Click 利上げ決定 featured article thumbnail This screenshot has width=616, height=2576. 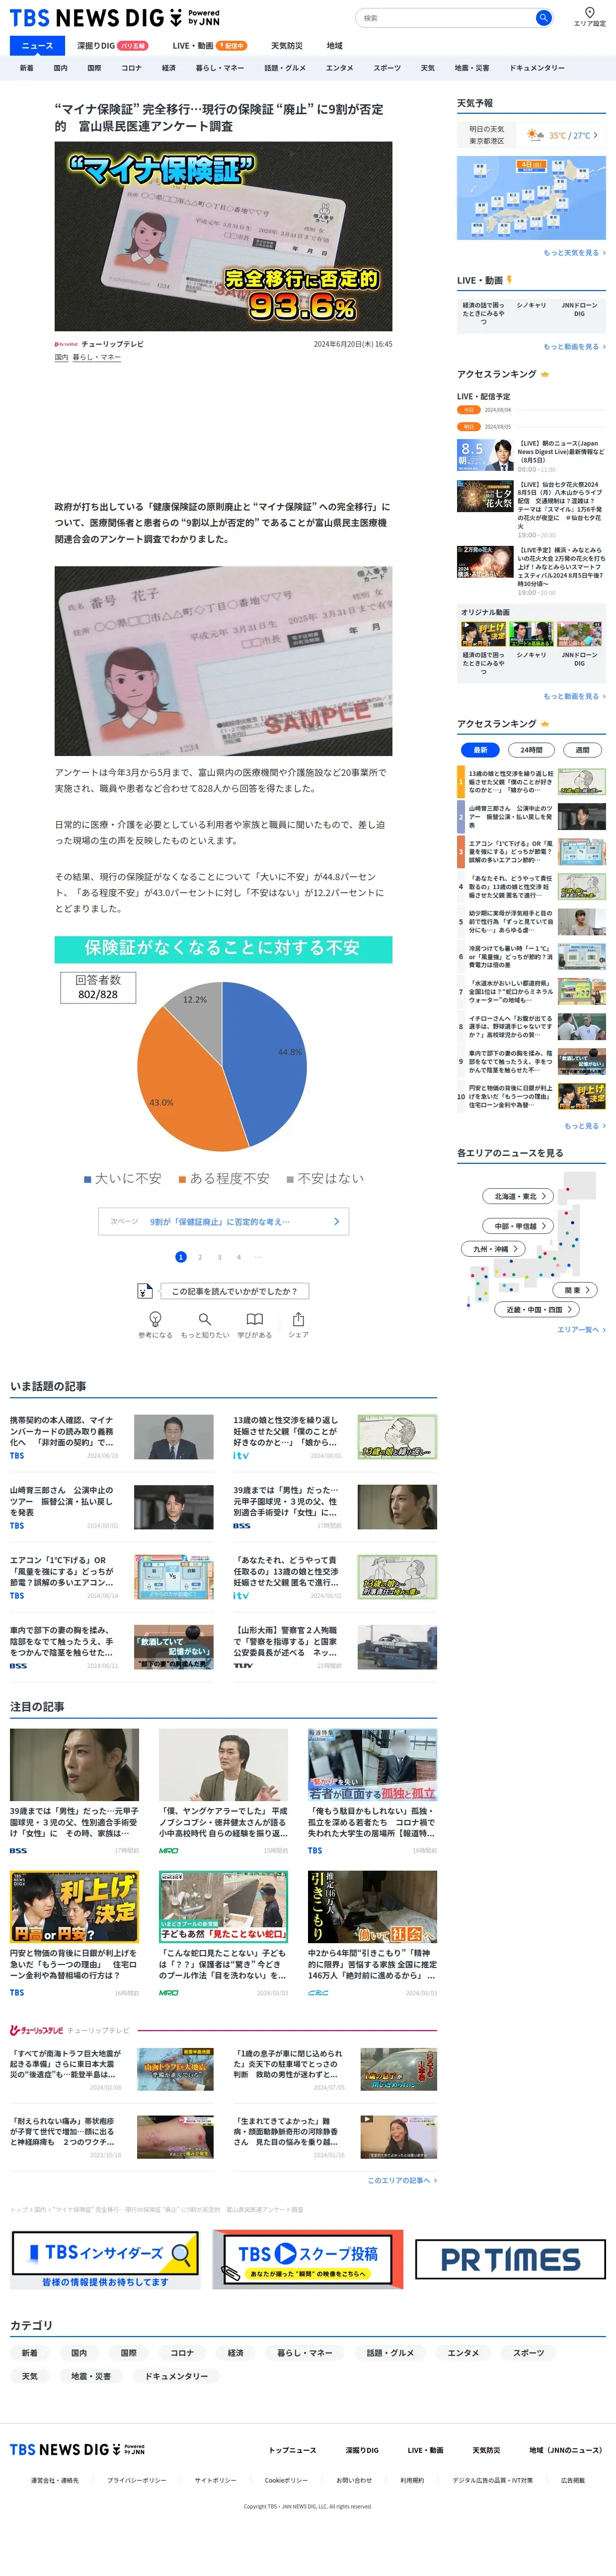[74, 1906]
